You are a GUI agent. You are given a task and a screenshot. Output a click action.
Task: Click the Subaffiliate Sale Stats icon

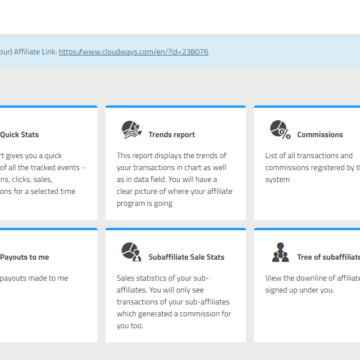[x=131, y=252]
